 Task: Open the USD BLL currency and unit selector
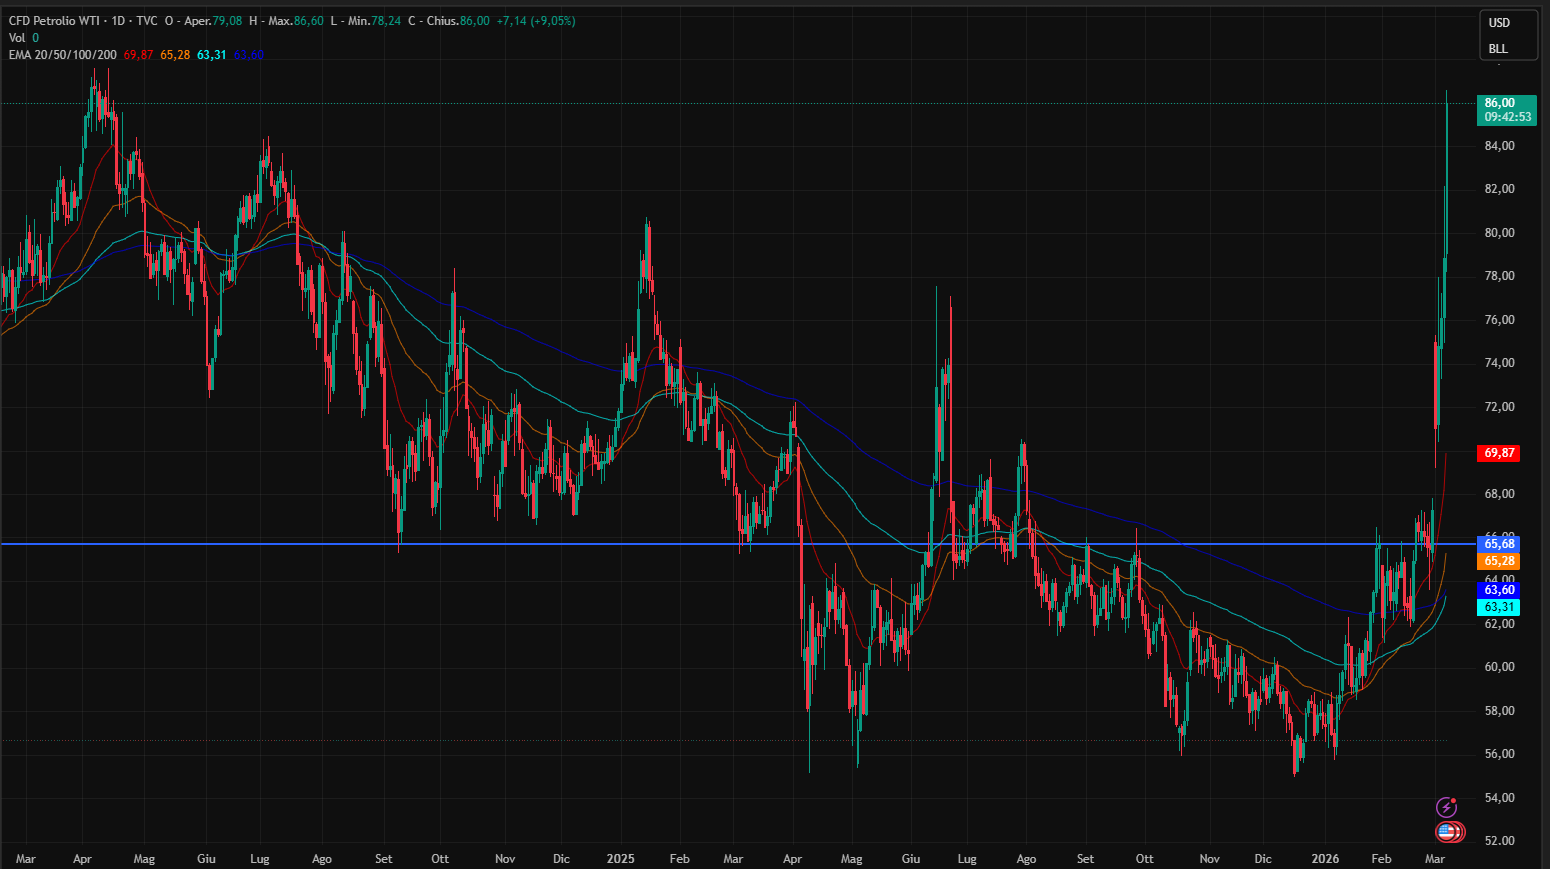(x=1508, y=35)
